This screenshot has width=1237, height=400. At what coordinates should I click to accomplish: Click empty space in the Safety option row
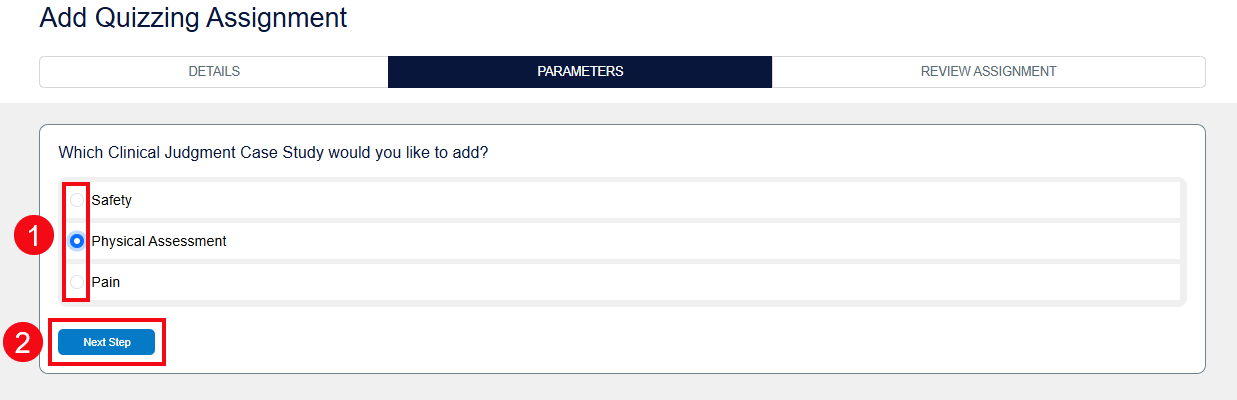650,200
